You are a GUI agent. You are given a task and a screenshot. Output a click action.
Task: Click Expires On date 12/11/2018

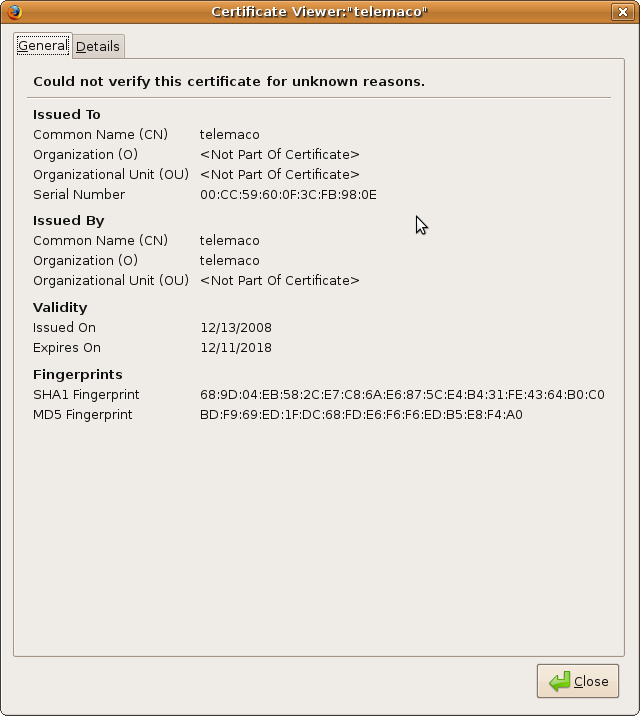tap(236, 348)
